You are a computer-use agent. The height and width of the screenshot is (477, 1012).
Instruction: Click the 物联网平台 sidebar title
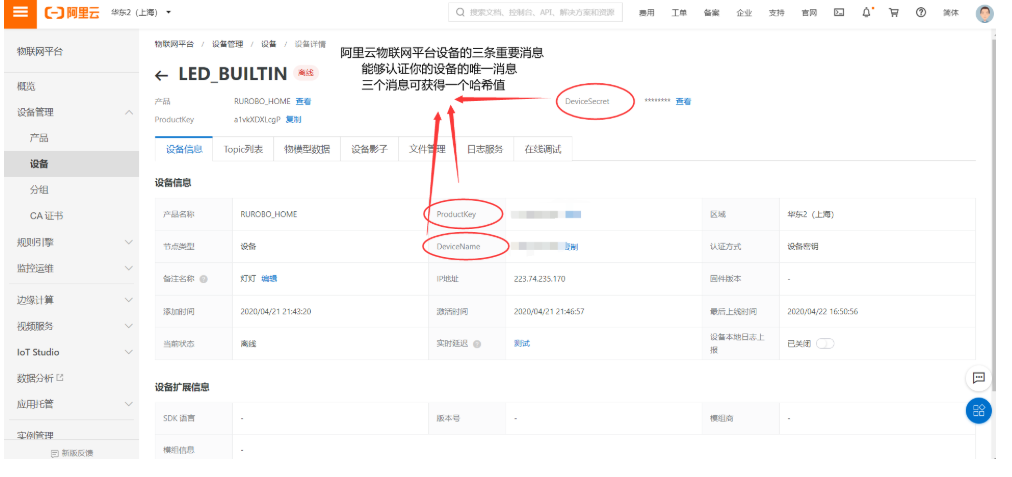click(40, 52)
